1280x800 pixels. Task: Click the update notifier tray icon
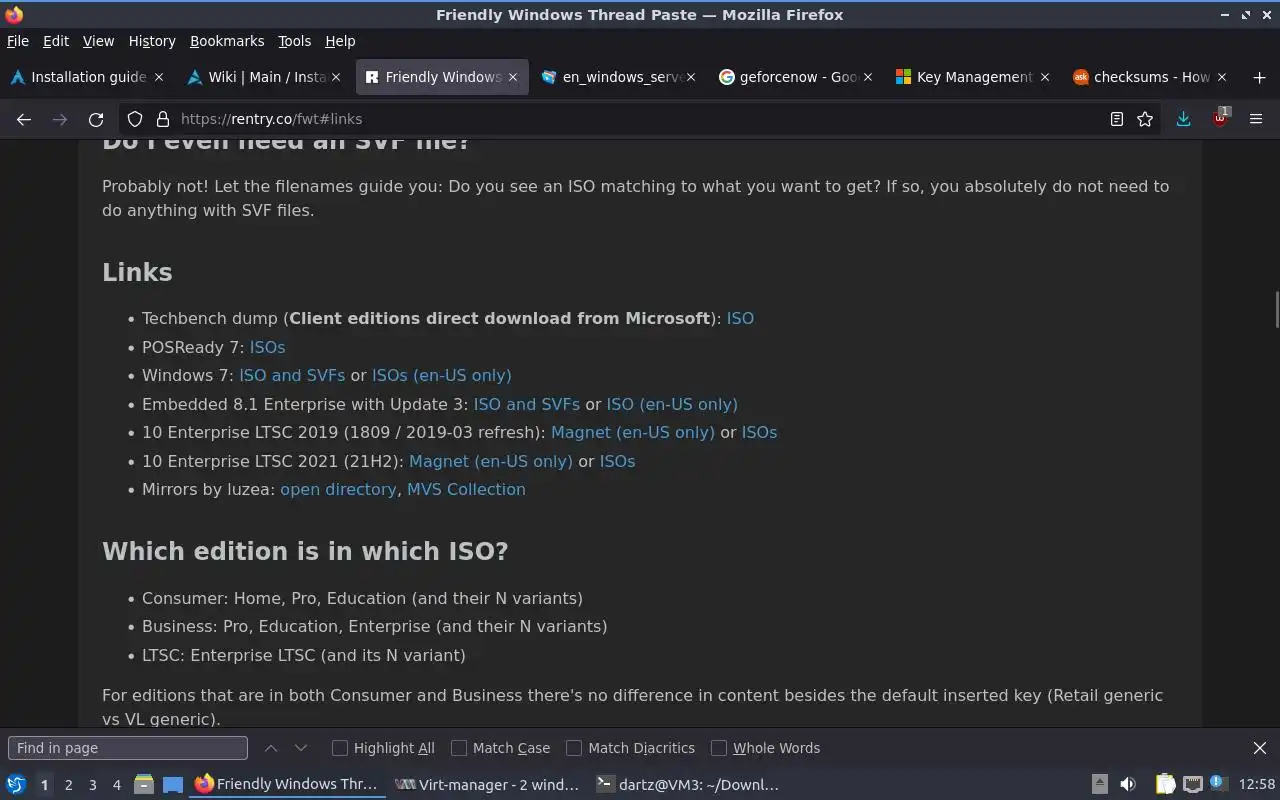click(1217, 783)
